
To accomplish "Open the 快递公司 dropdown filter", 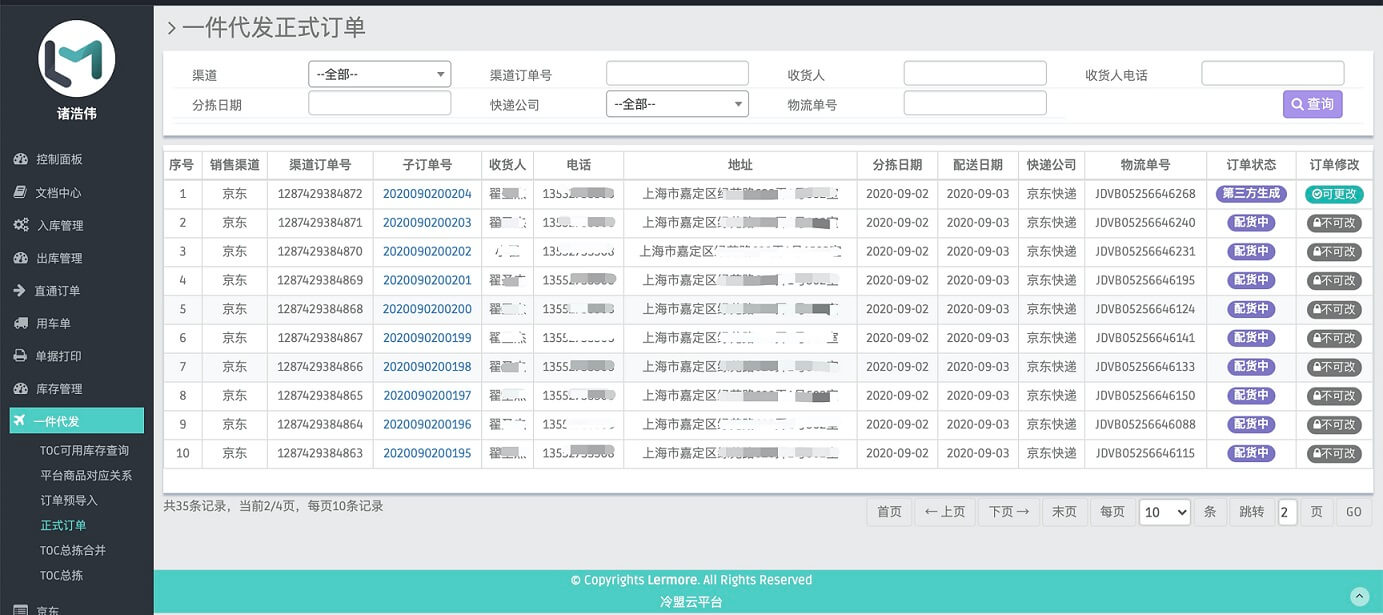I will pyautogui.click(x=677, y=104).
